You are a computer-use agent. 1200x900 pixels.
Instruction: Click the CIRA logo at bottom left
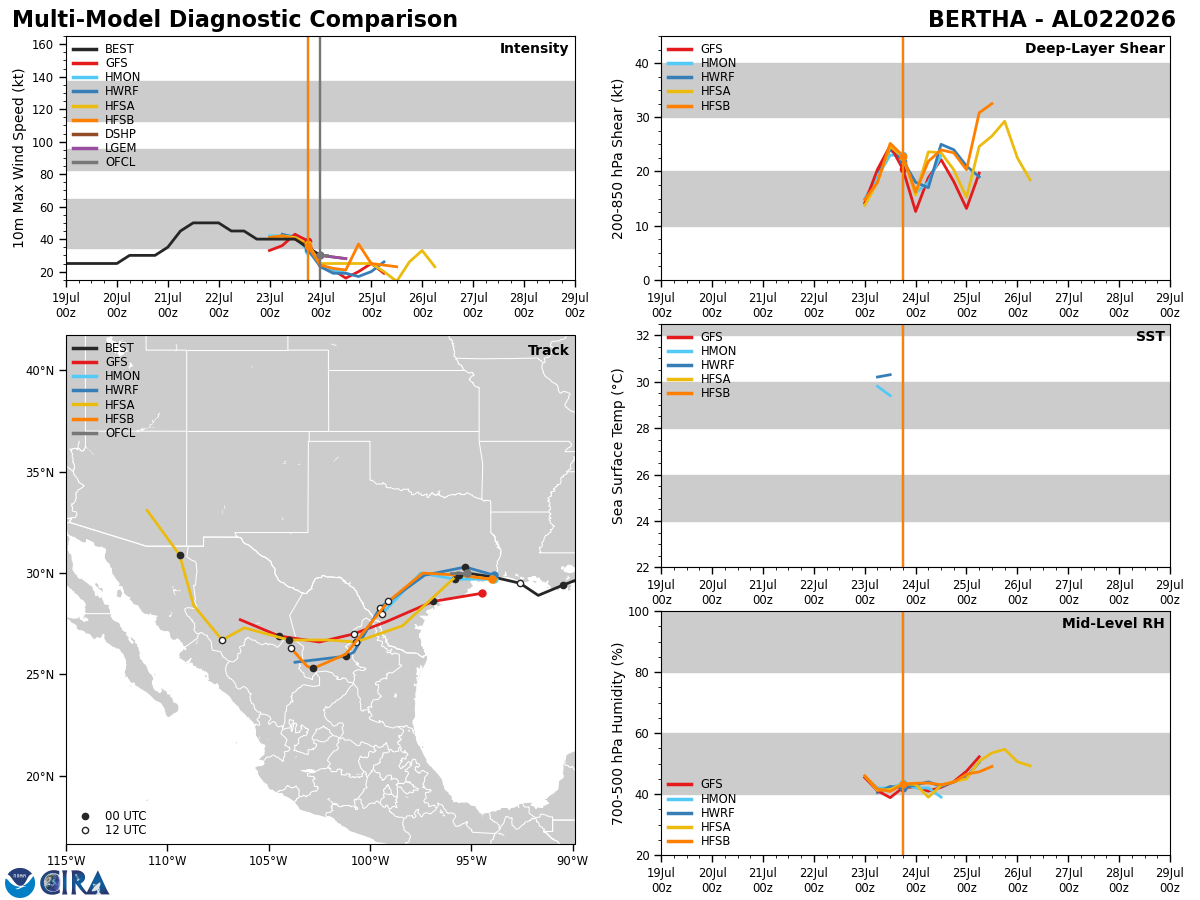75,883
